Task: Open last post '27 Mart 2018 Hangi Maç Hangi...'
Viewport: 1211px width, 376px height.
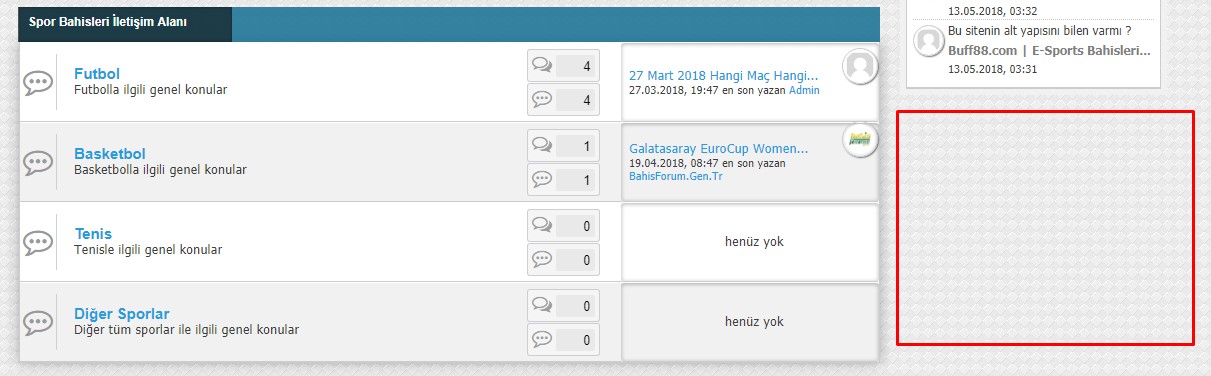Action: pos(724,75)
